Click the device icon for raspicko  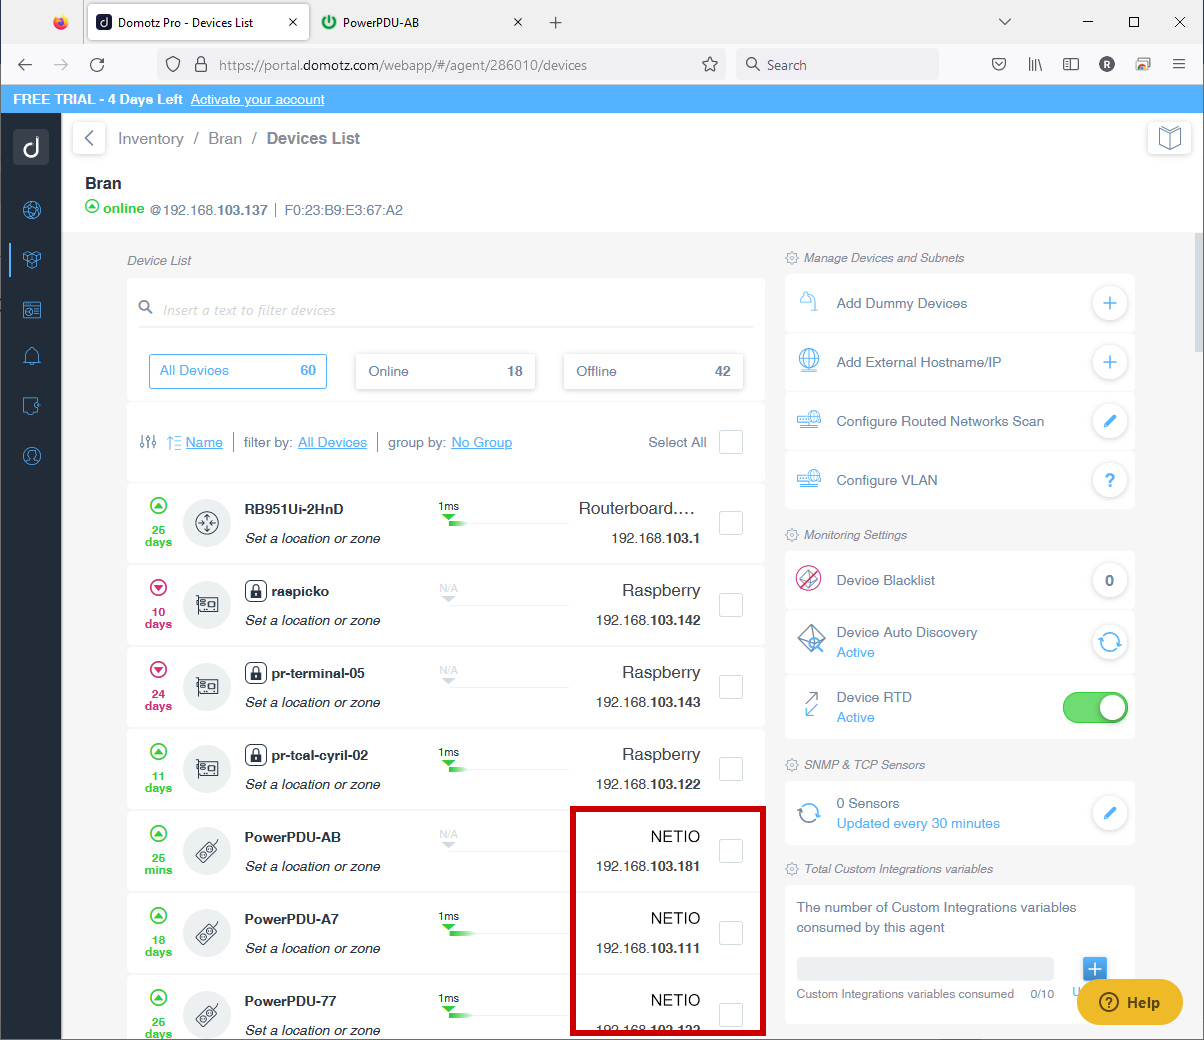click(207, 604)
